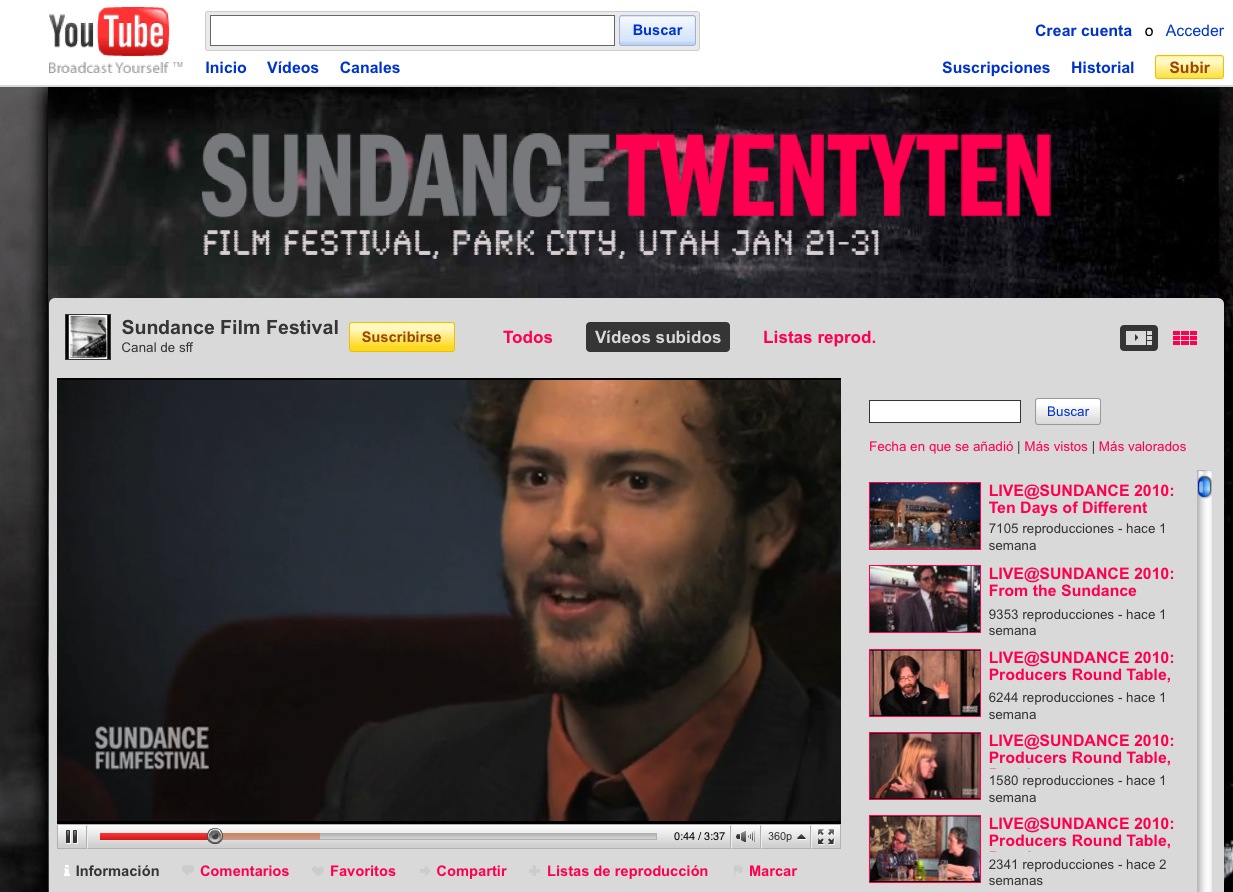
Task: Open title of video with 6244 reproducciones
Action: [x=1082, y=666]
